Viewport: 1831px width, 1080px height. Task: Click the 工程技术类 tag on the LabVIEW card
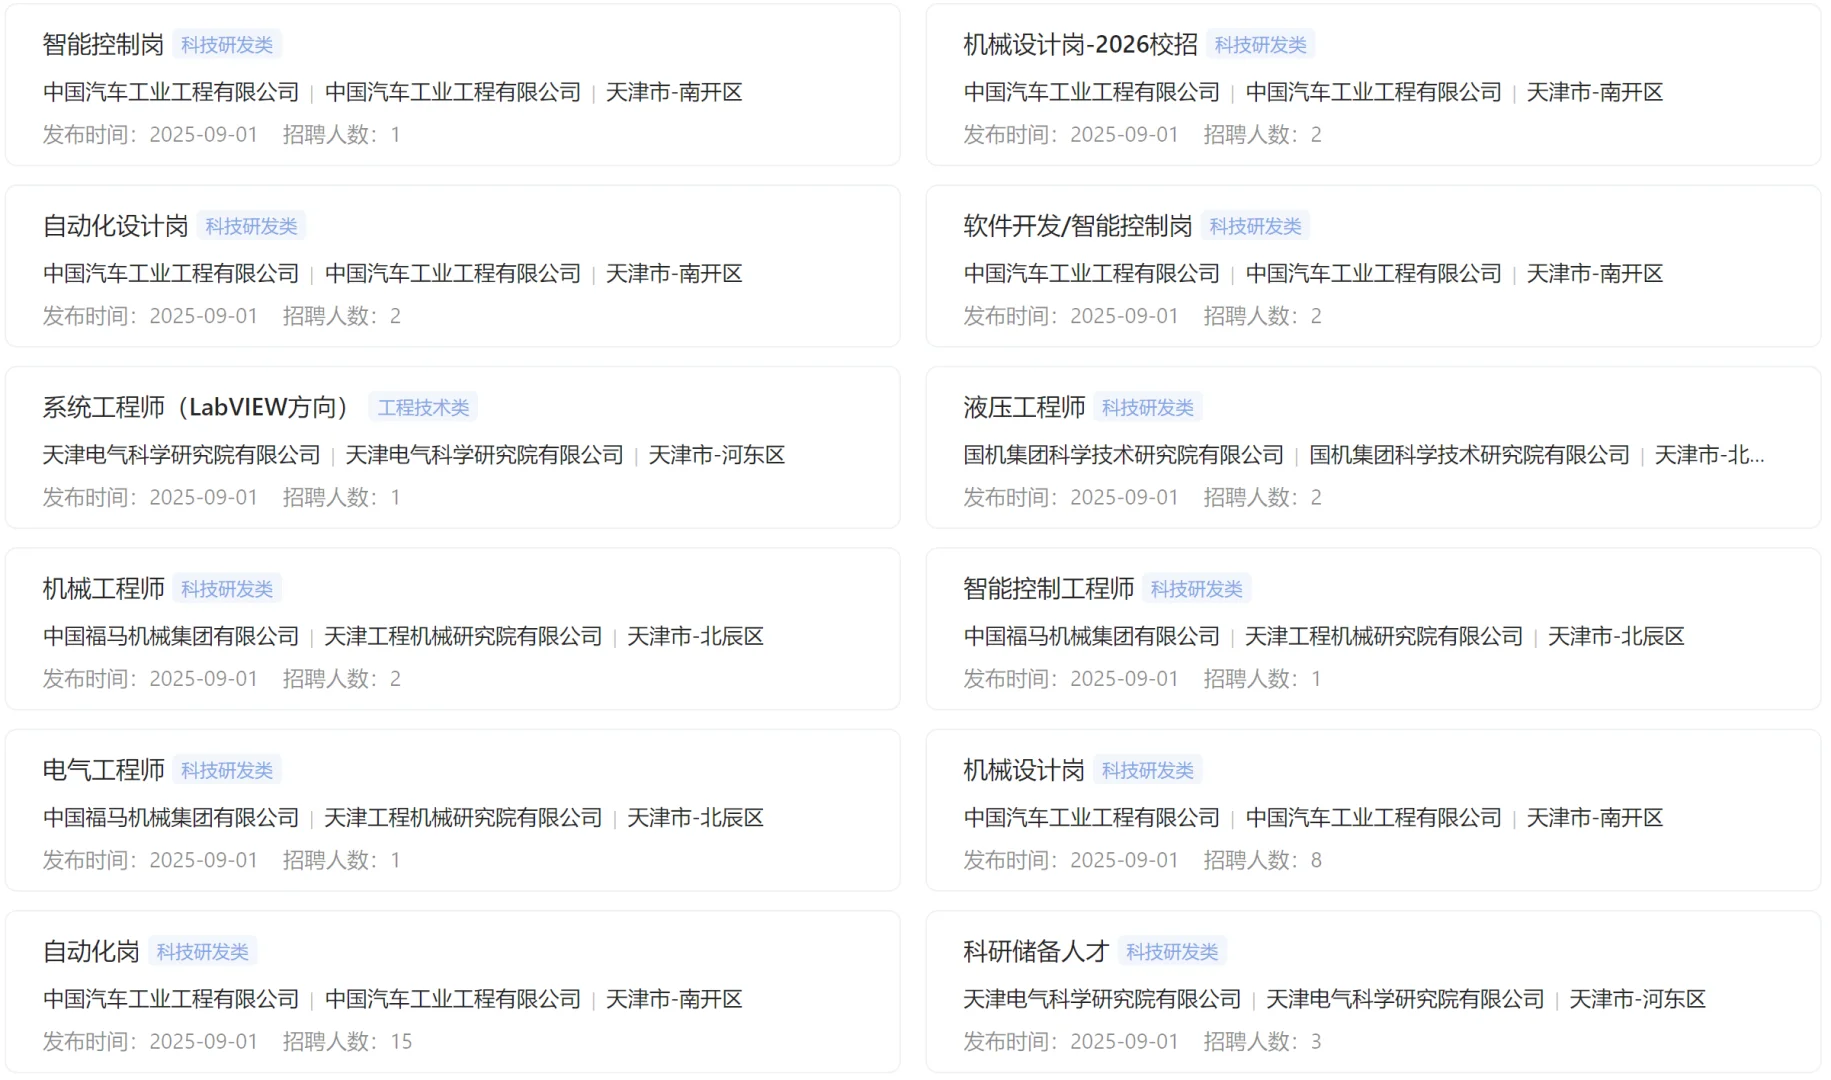coord(423,407)
